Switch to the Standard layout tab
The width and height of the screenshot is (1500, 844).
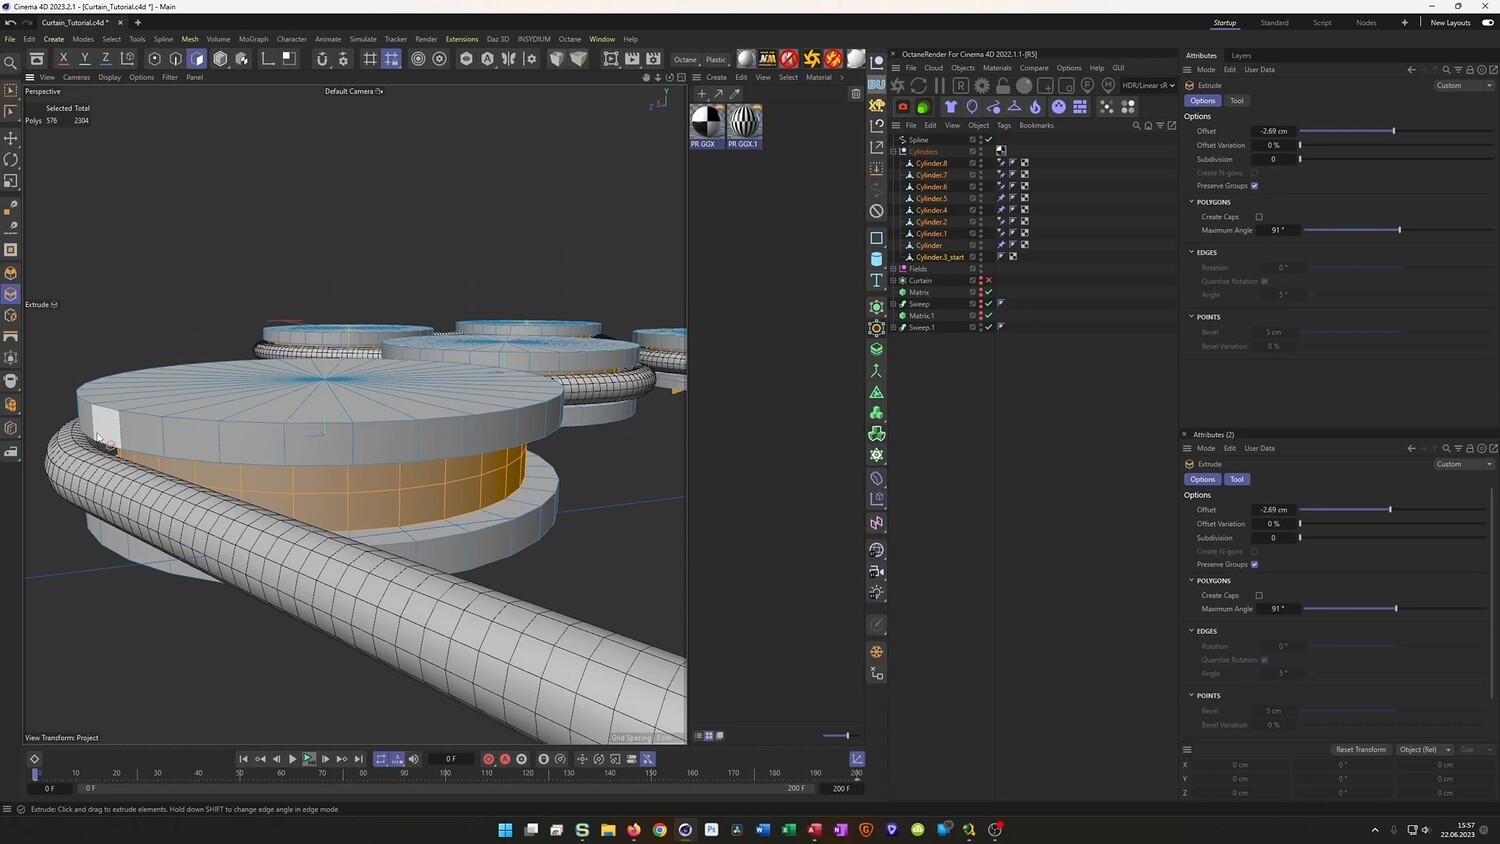tap(1274, 23)
